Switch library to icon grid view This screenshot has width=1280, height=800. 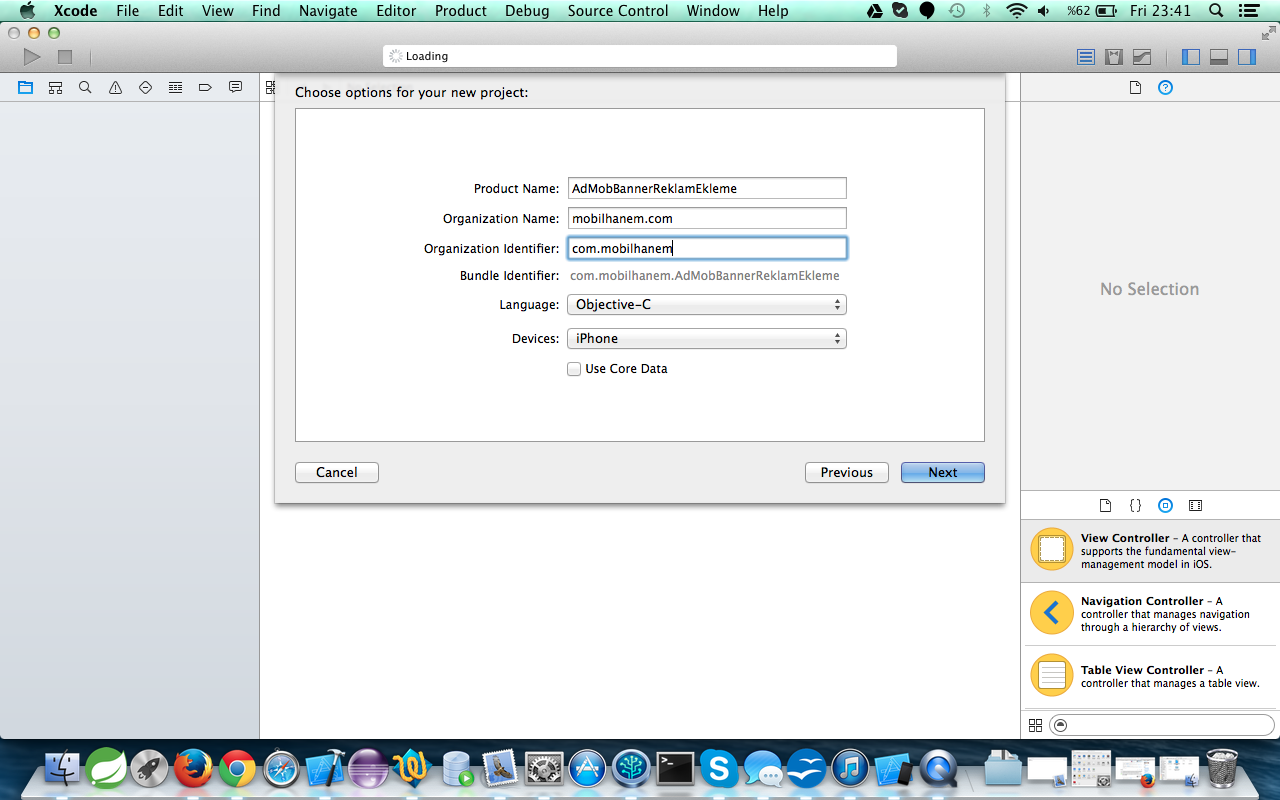pos(1035,725)
